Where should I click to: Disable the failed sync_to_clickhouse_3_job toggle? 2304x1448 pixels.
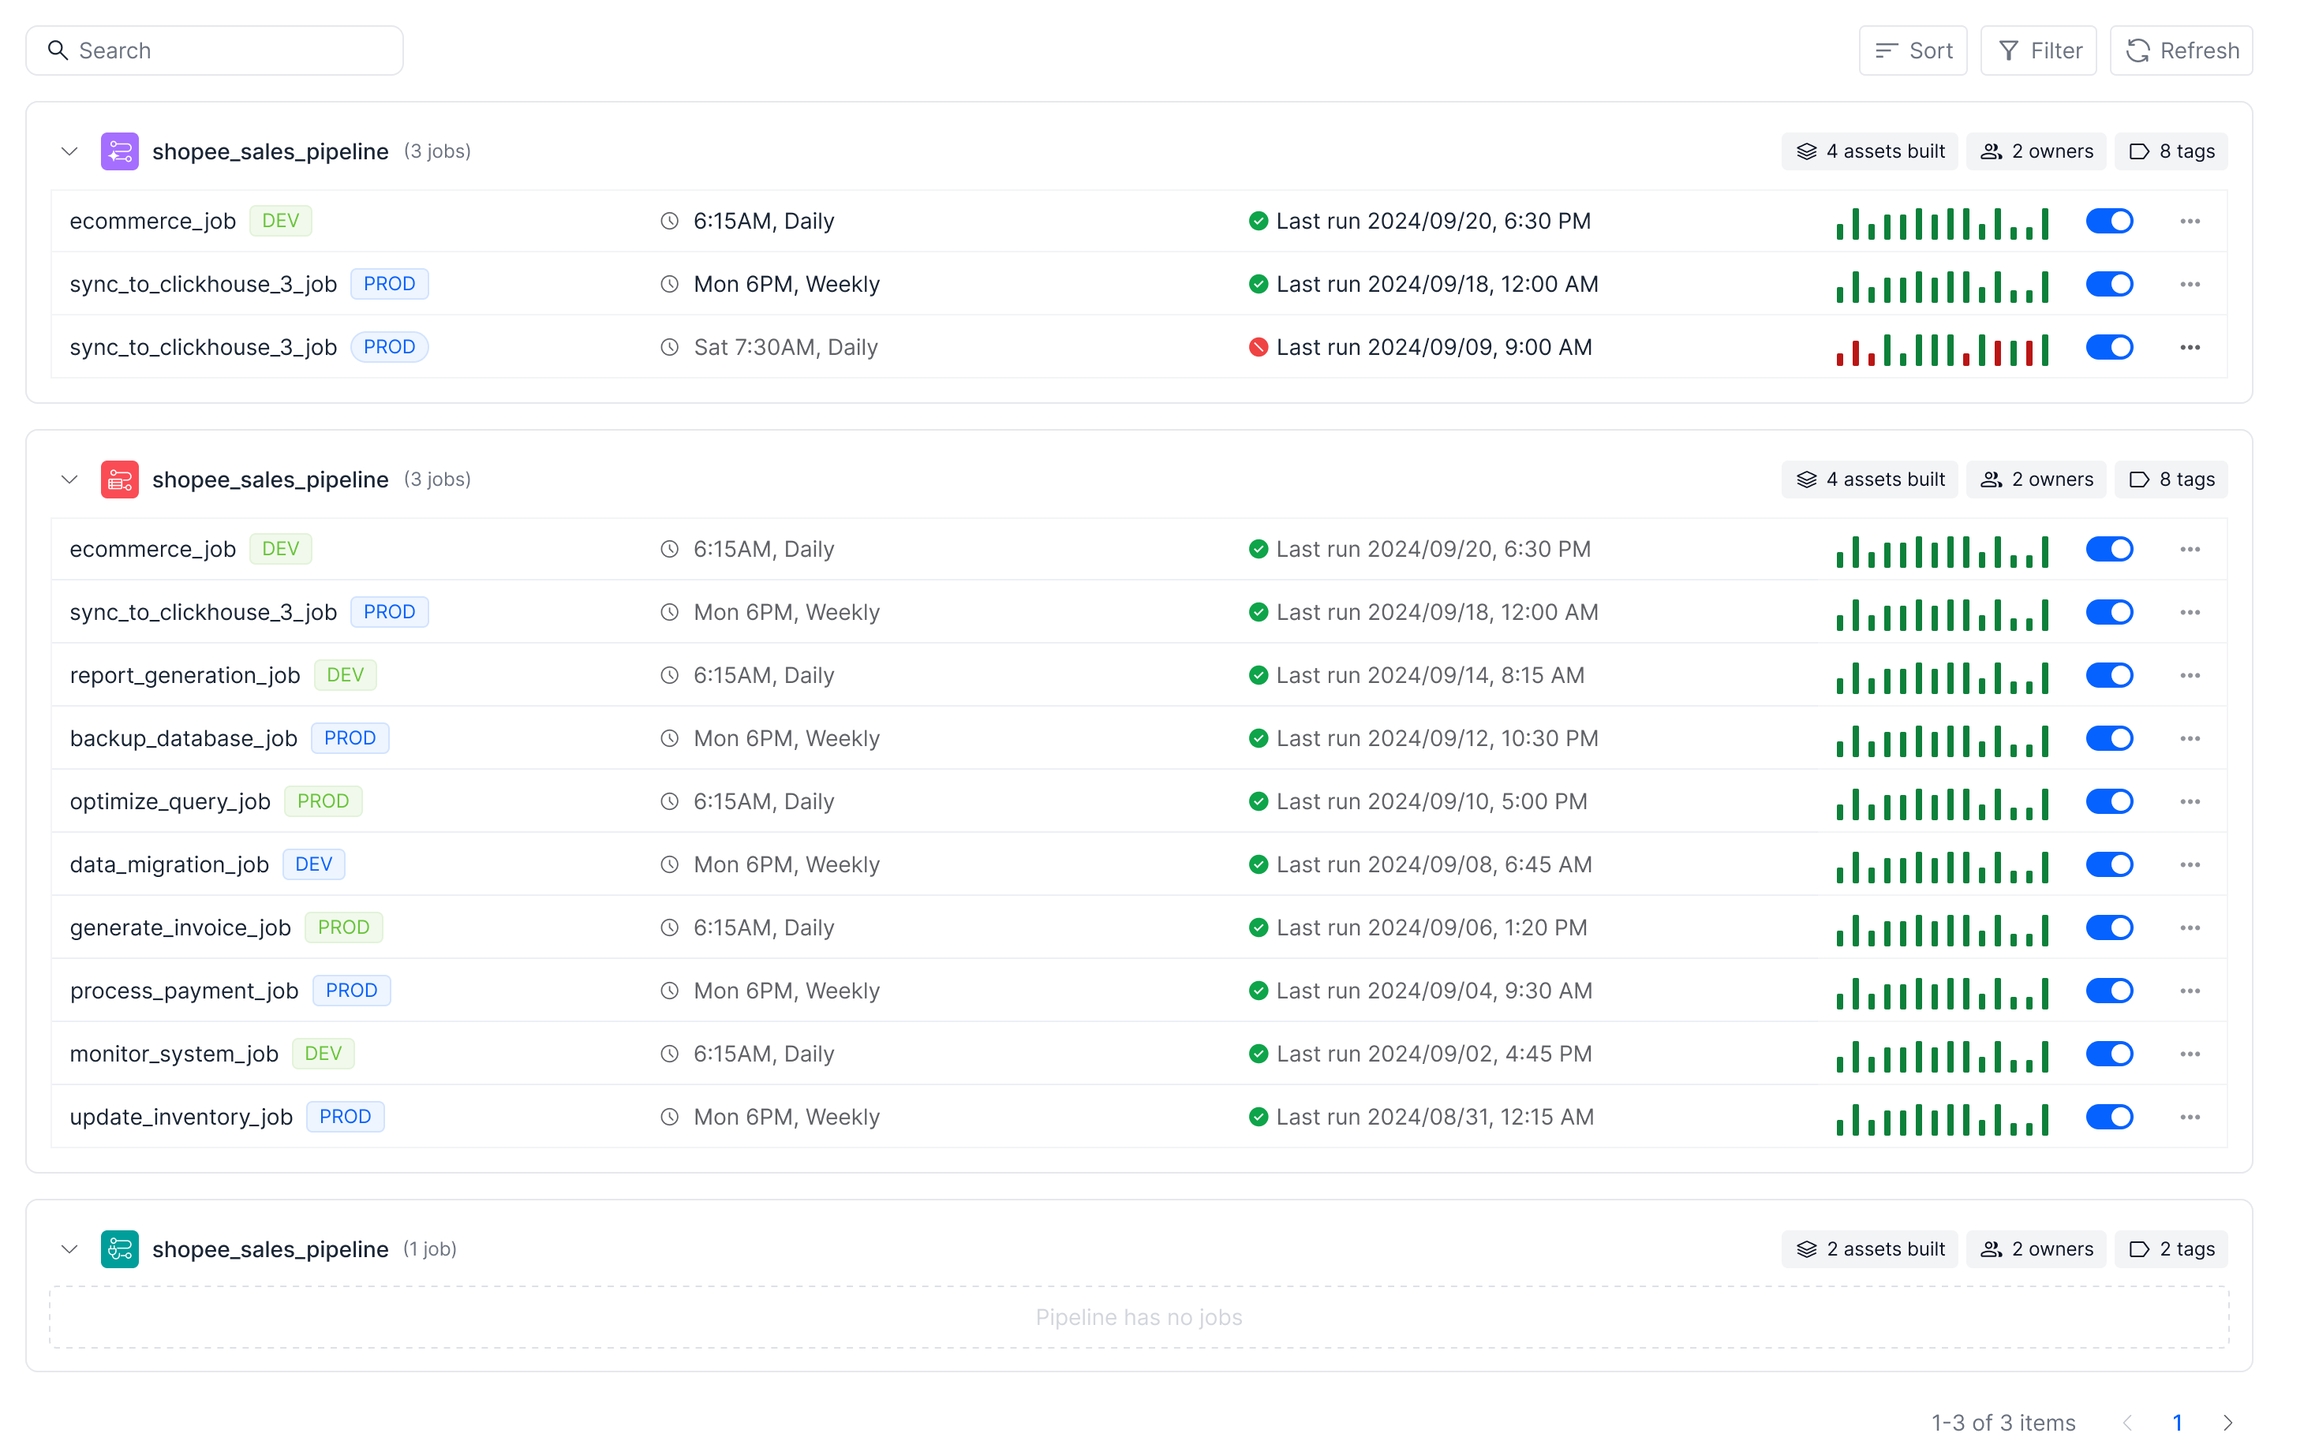click(2109, 347)
